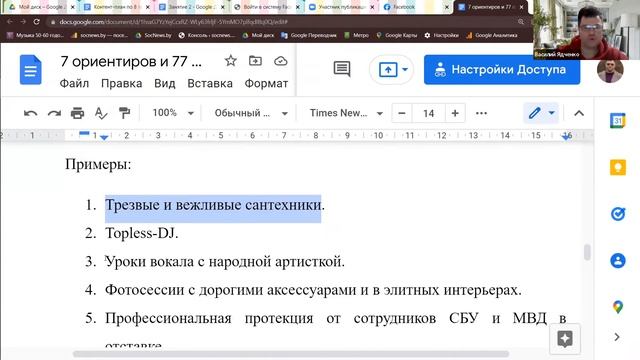Open the Google account avatar
The height and width of the screenshot is (360, 640).
(x=610, y=71)
